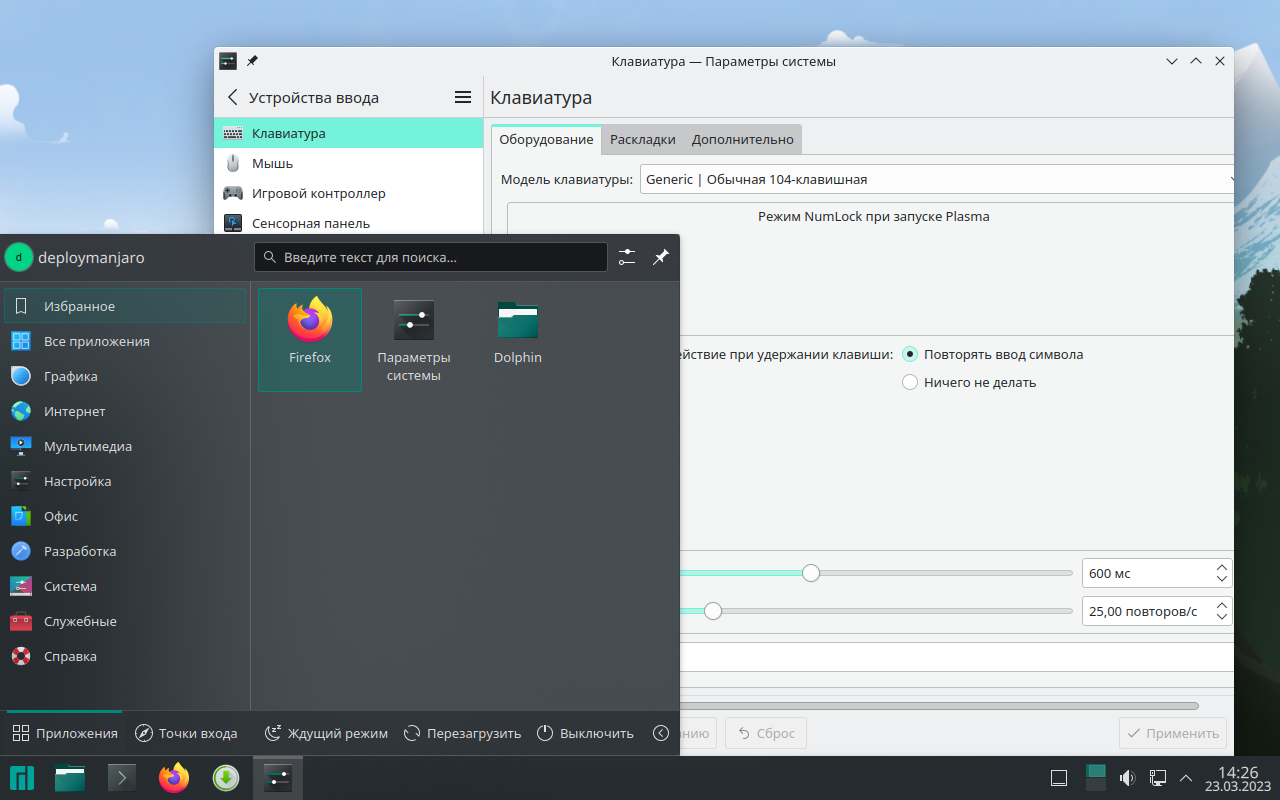The width and height of the screenshot is (1280, 800).
Task: Open the Графика category
Action: pyautogui.click(x=124, y=376)
